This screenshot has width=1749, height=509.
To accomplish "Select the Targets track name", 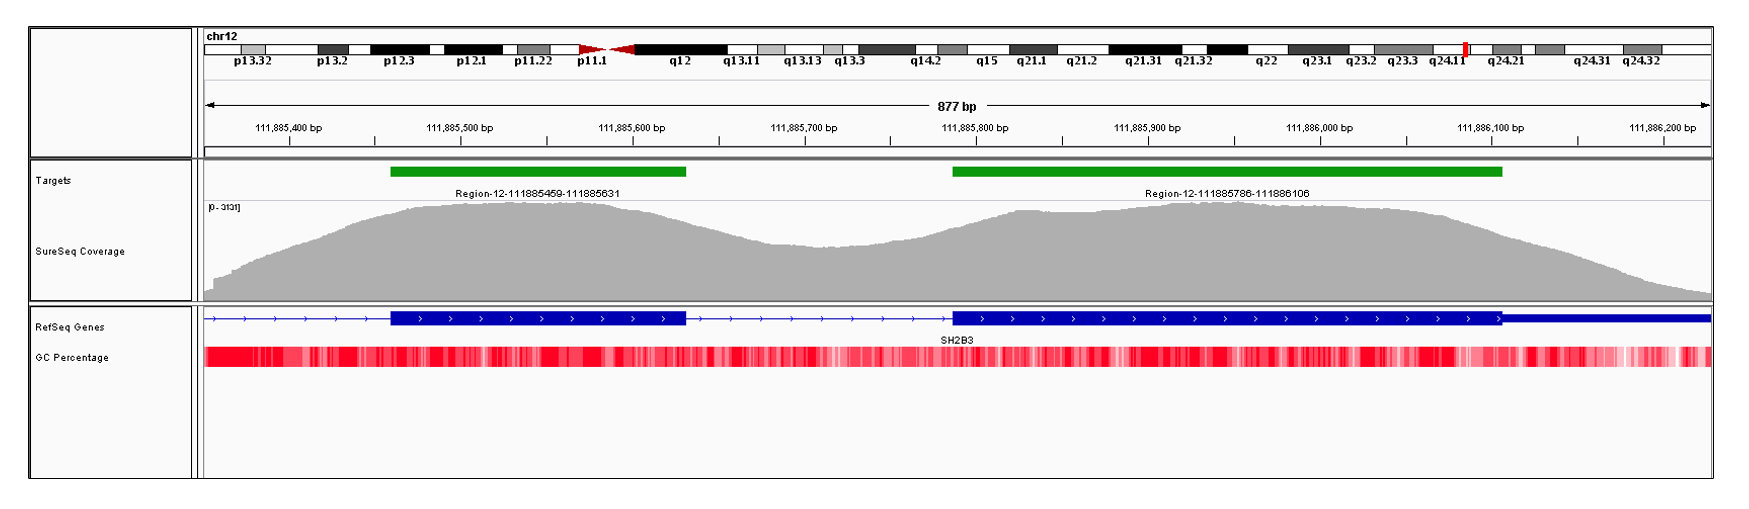I will (x=53, y=181).
